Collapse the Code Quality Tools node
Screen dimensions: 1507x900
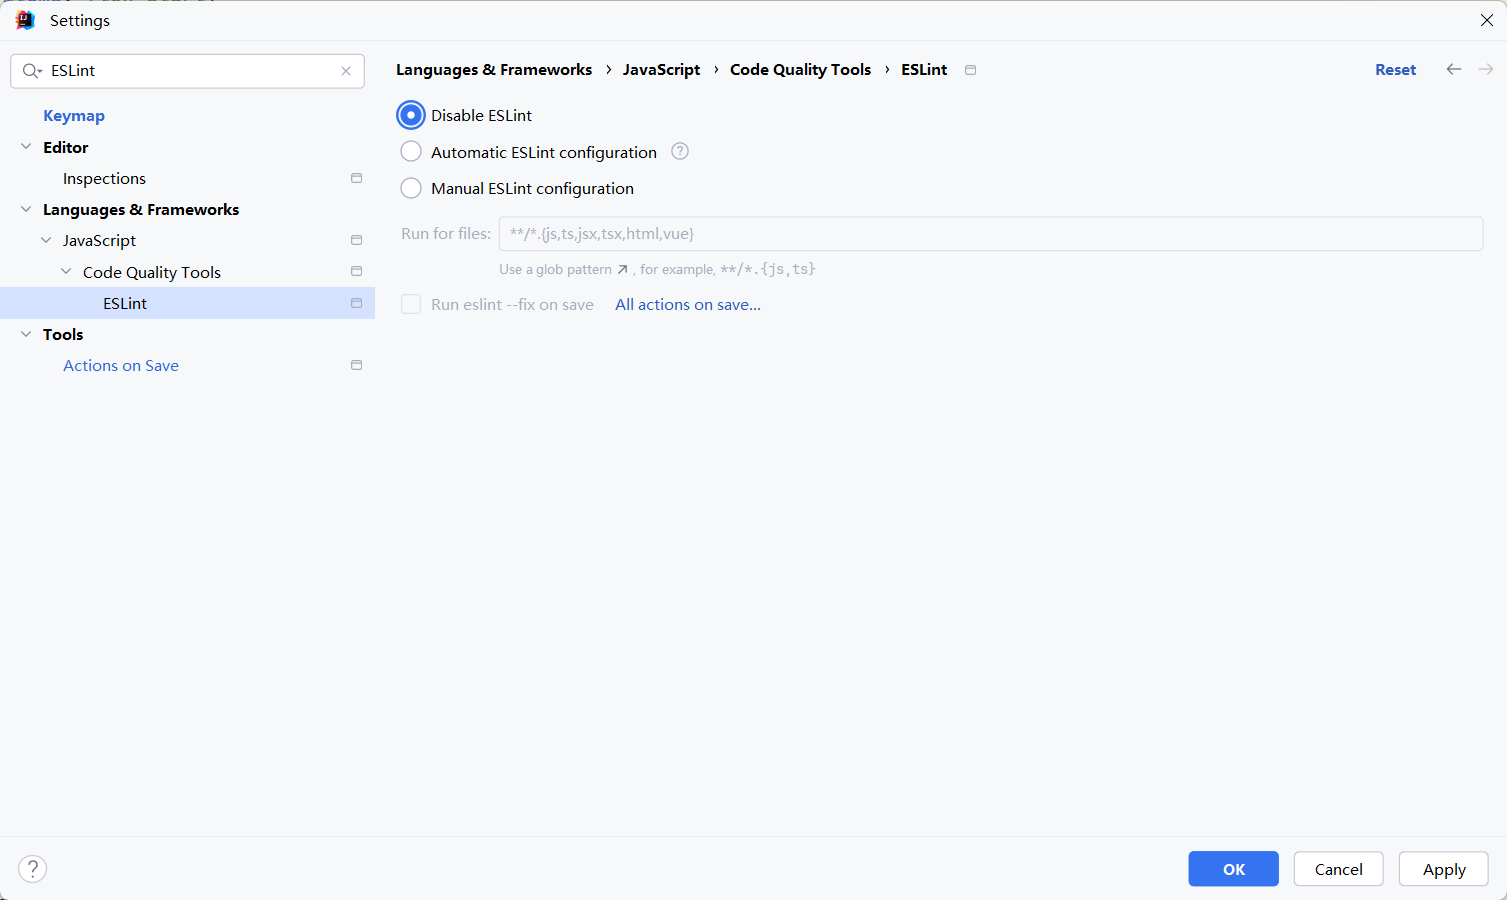click(66, 272)
